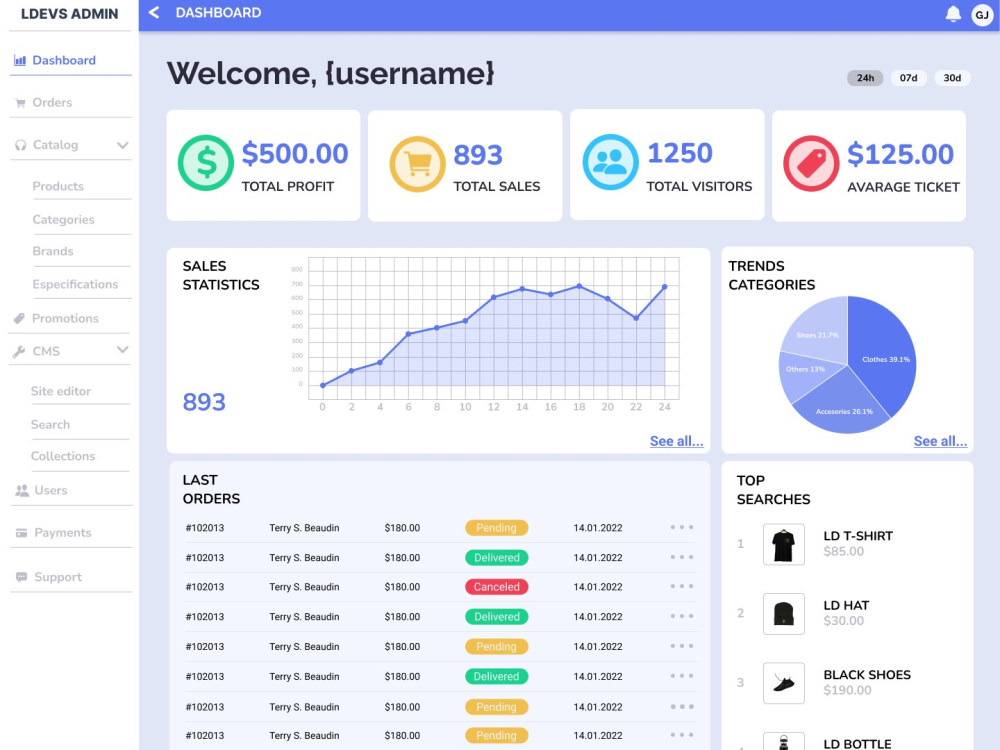The width and height of the screenshot is (1000, 750).
Task: Click the LDEVS ADMIN logo text
Action: coord(70,13)
